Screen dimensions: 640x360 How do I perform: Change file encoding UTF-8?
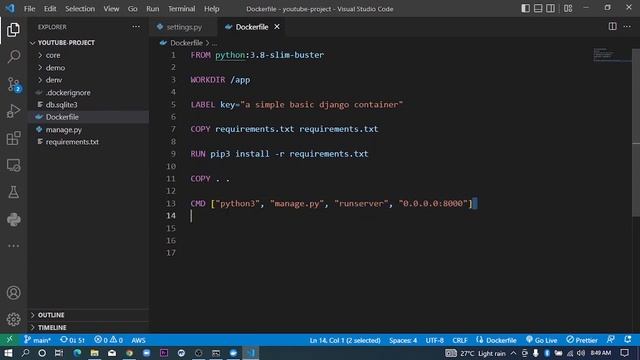(434, 340)
